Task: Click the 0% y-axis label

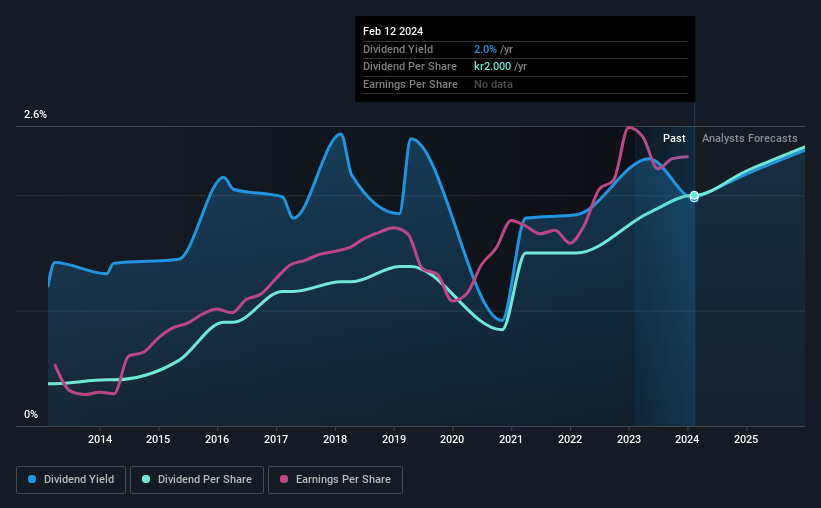Action: 31,414
